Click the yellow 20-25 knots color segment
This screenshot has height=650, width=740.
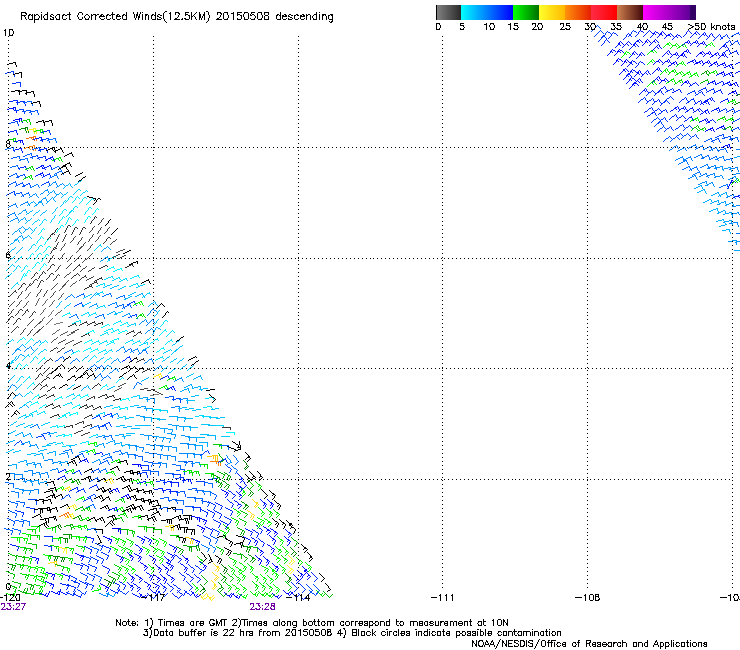pos(552,12)
